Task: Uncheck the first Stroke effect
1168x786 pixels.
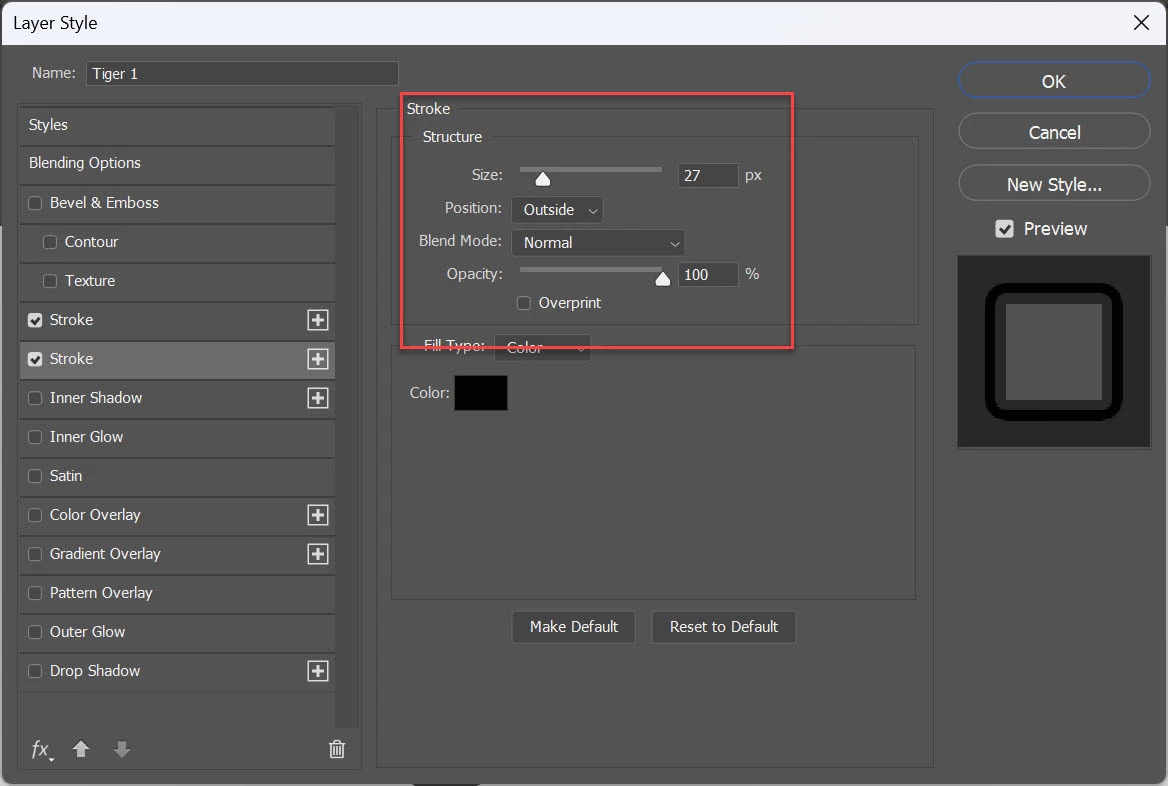Action: (35, 320)
